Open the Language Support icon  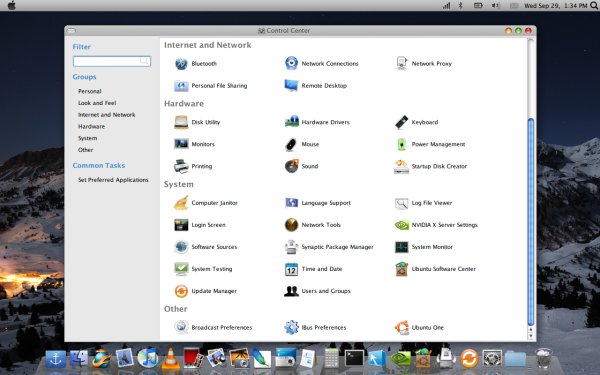tap(291, 203)
